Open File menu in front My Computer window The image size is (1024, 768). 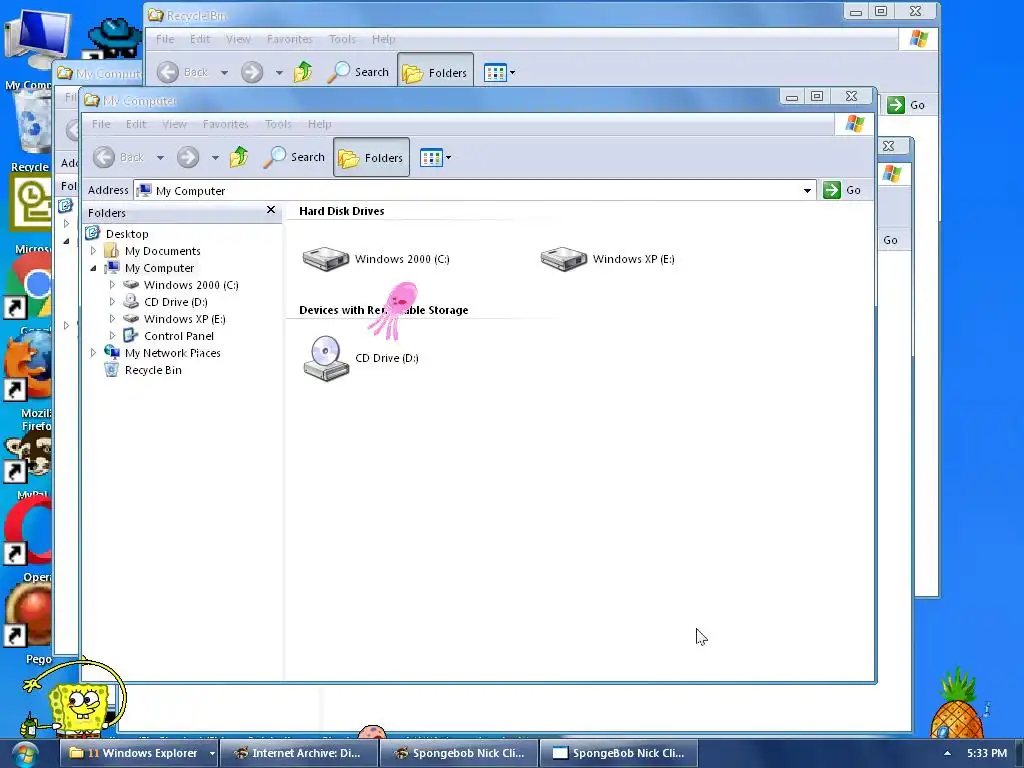point(101,124)
